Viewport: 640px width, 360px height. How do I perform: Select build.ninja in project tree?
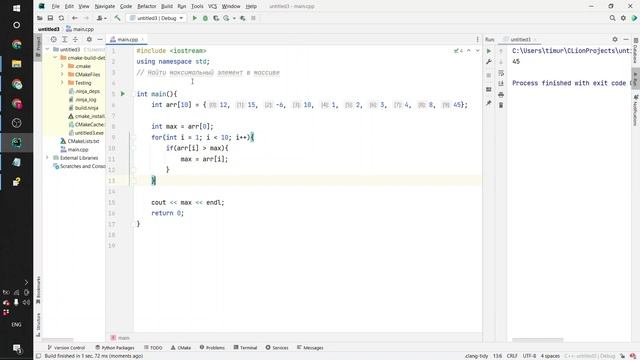point(83,108)
